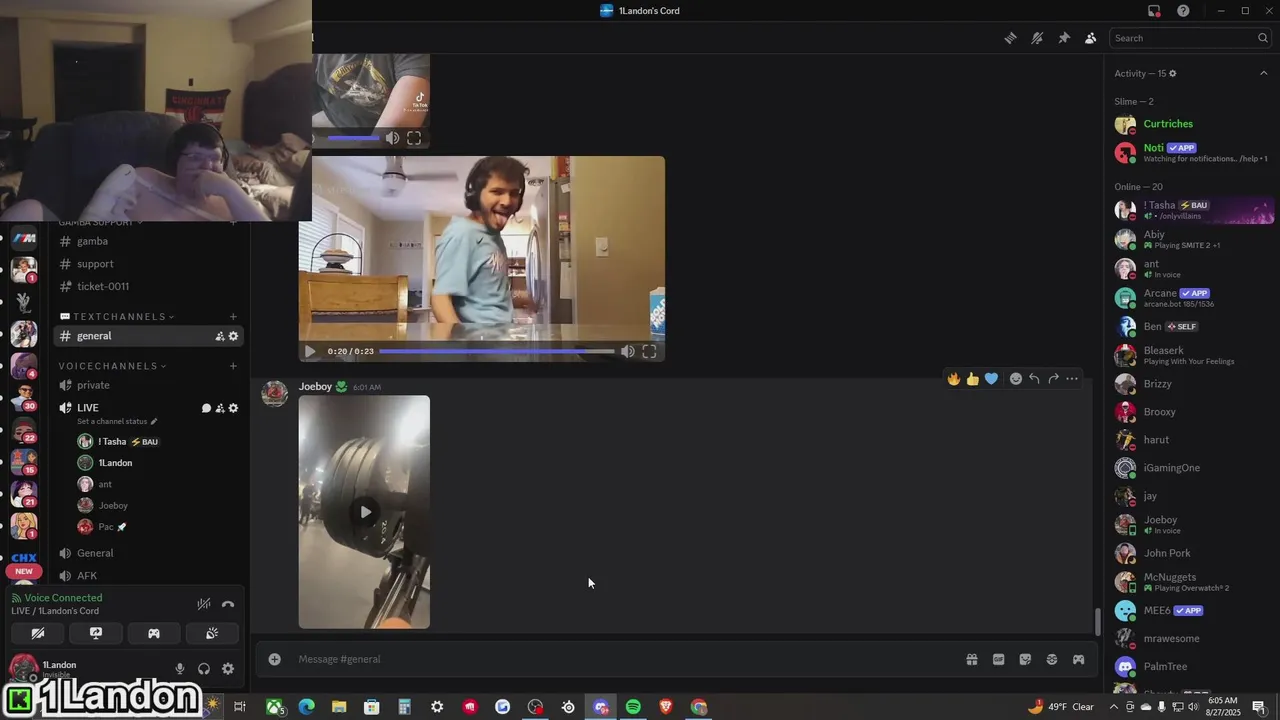Collapse the TEXTCHANNELS category
Screen dimensions: 1280x720
point(118,317)
